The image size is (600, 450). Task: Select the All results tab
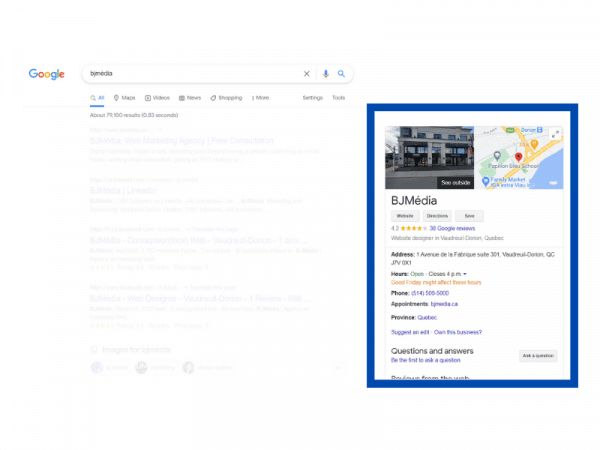(x=97, y=98)
